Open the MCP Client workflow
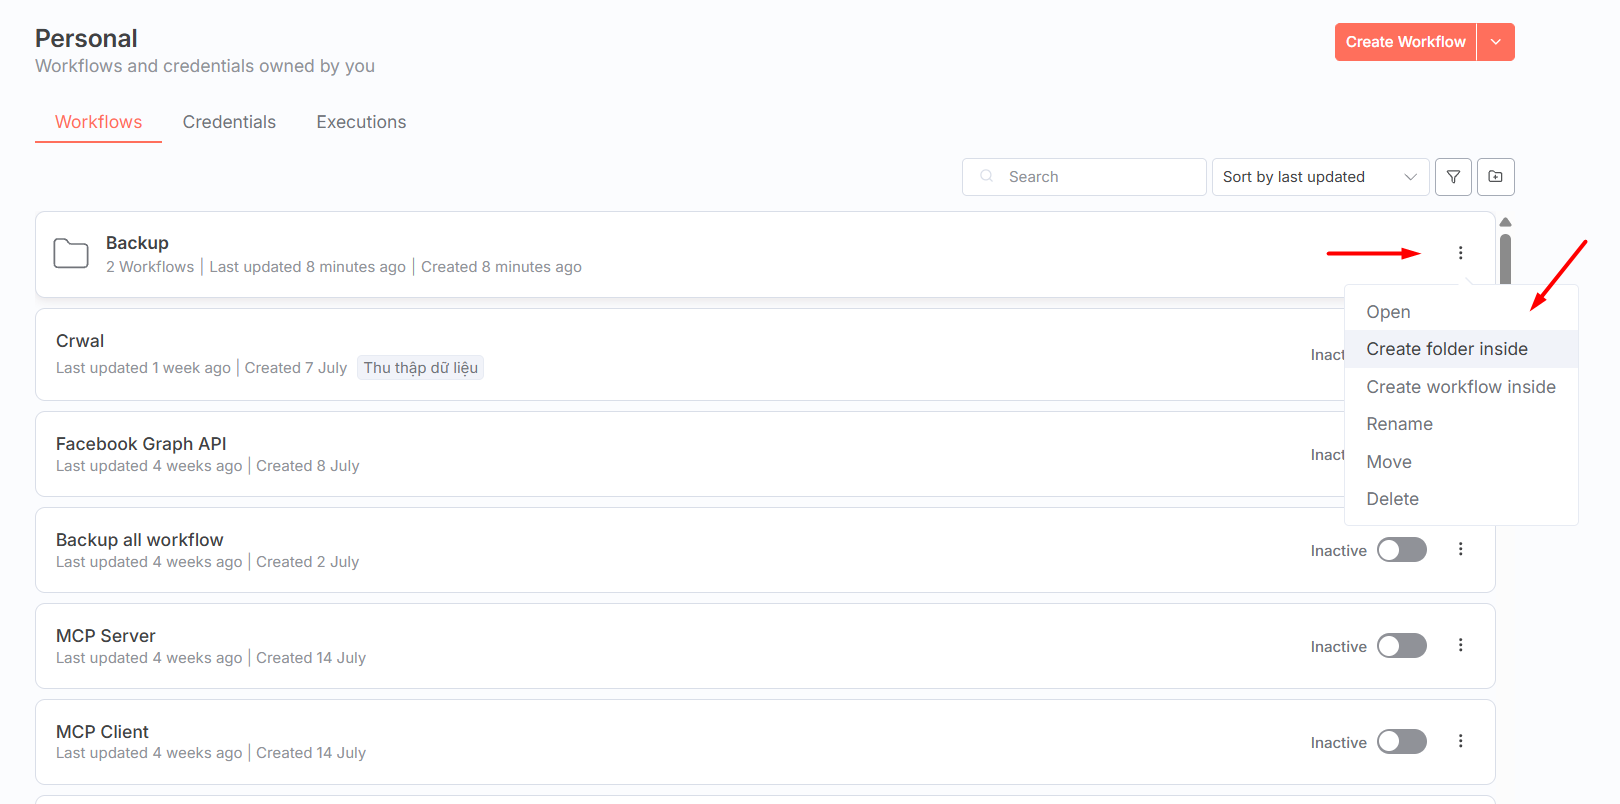 [x=102, y=732]
